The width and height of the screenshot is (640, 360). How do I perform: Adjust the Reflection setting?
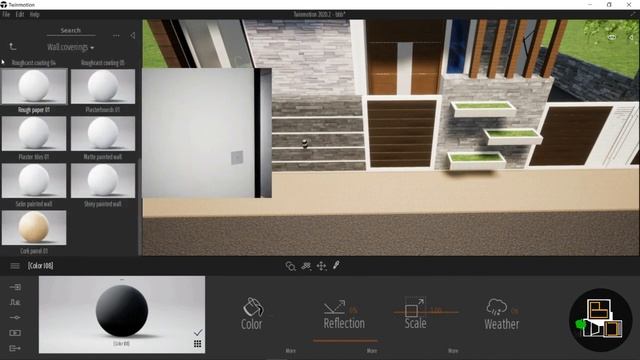[x=344, y=314]
